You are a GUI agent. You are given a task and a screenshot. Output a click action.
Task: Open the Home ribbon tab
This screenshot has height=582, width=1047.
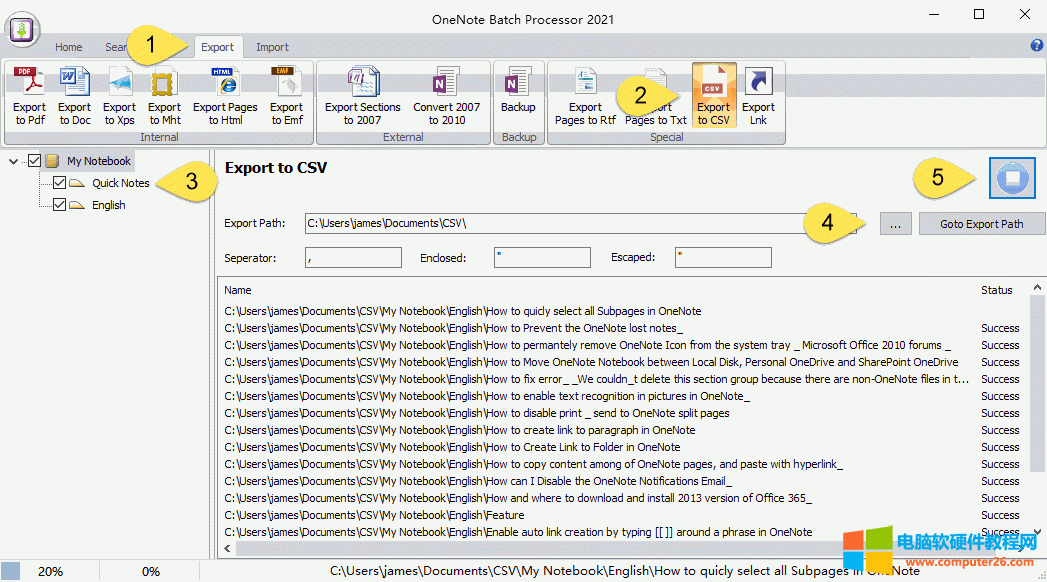click(x=68, y=46)
